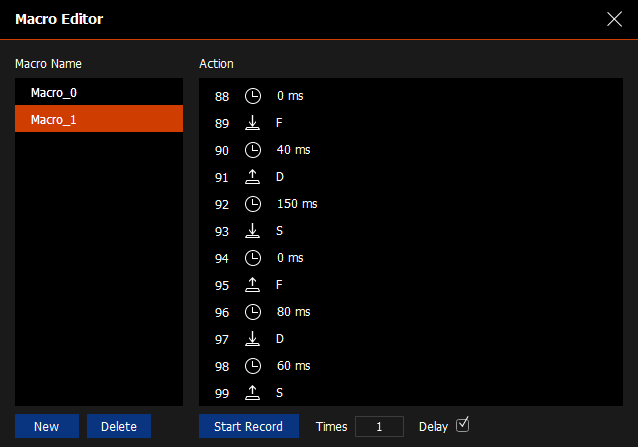
Task: Click the key-down icon for S
Action: [x=253, y=231]
